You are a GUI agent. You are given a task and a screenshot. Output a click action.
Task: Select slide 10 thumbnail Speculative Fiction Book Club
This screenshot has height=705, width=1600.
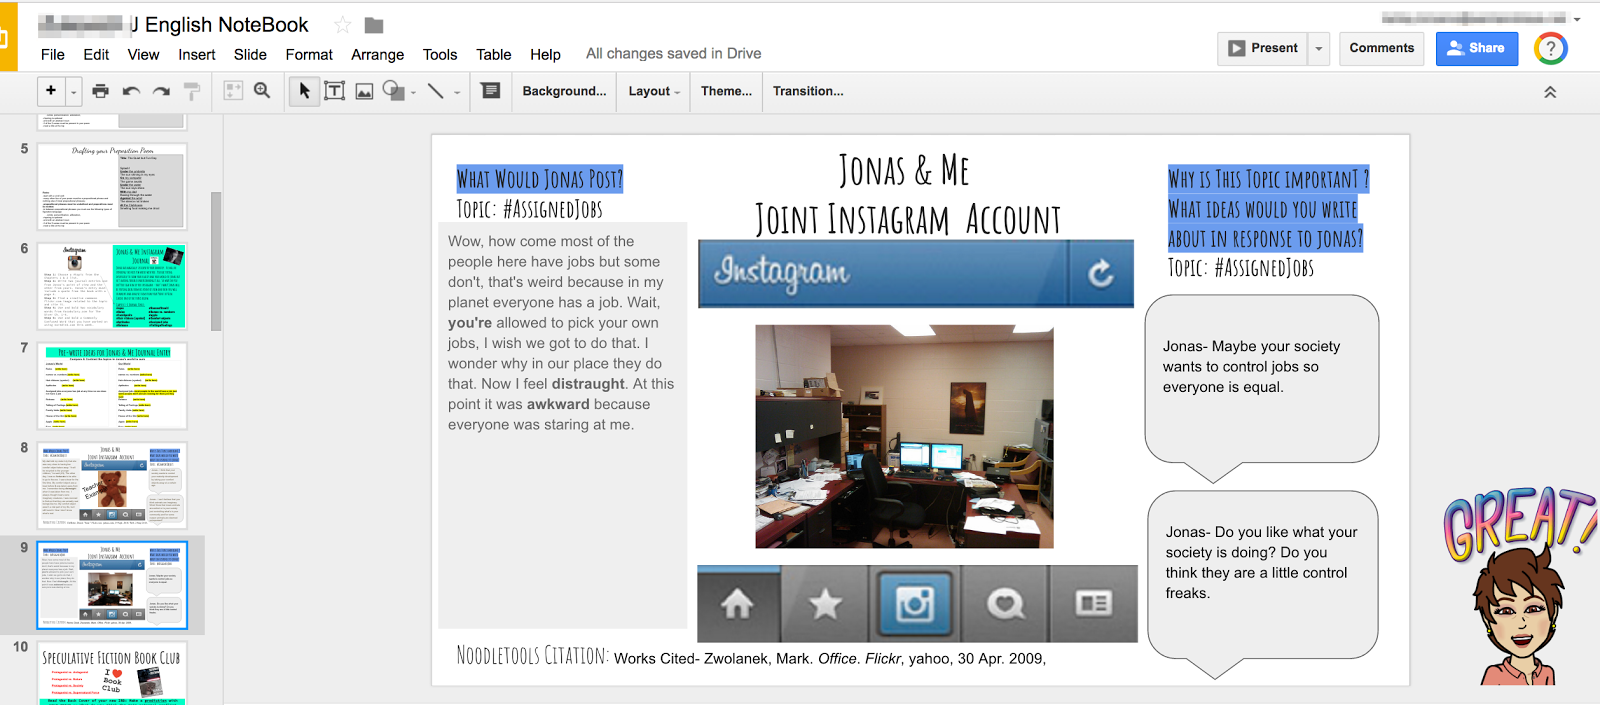112,674
